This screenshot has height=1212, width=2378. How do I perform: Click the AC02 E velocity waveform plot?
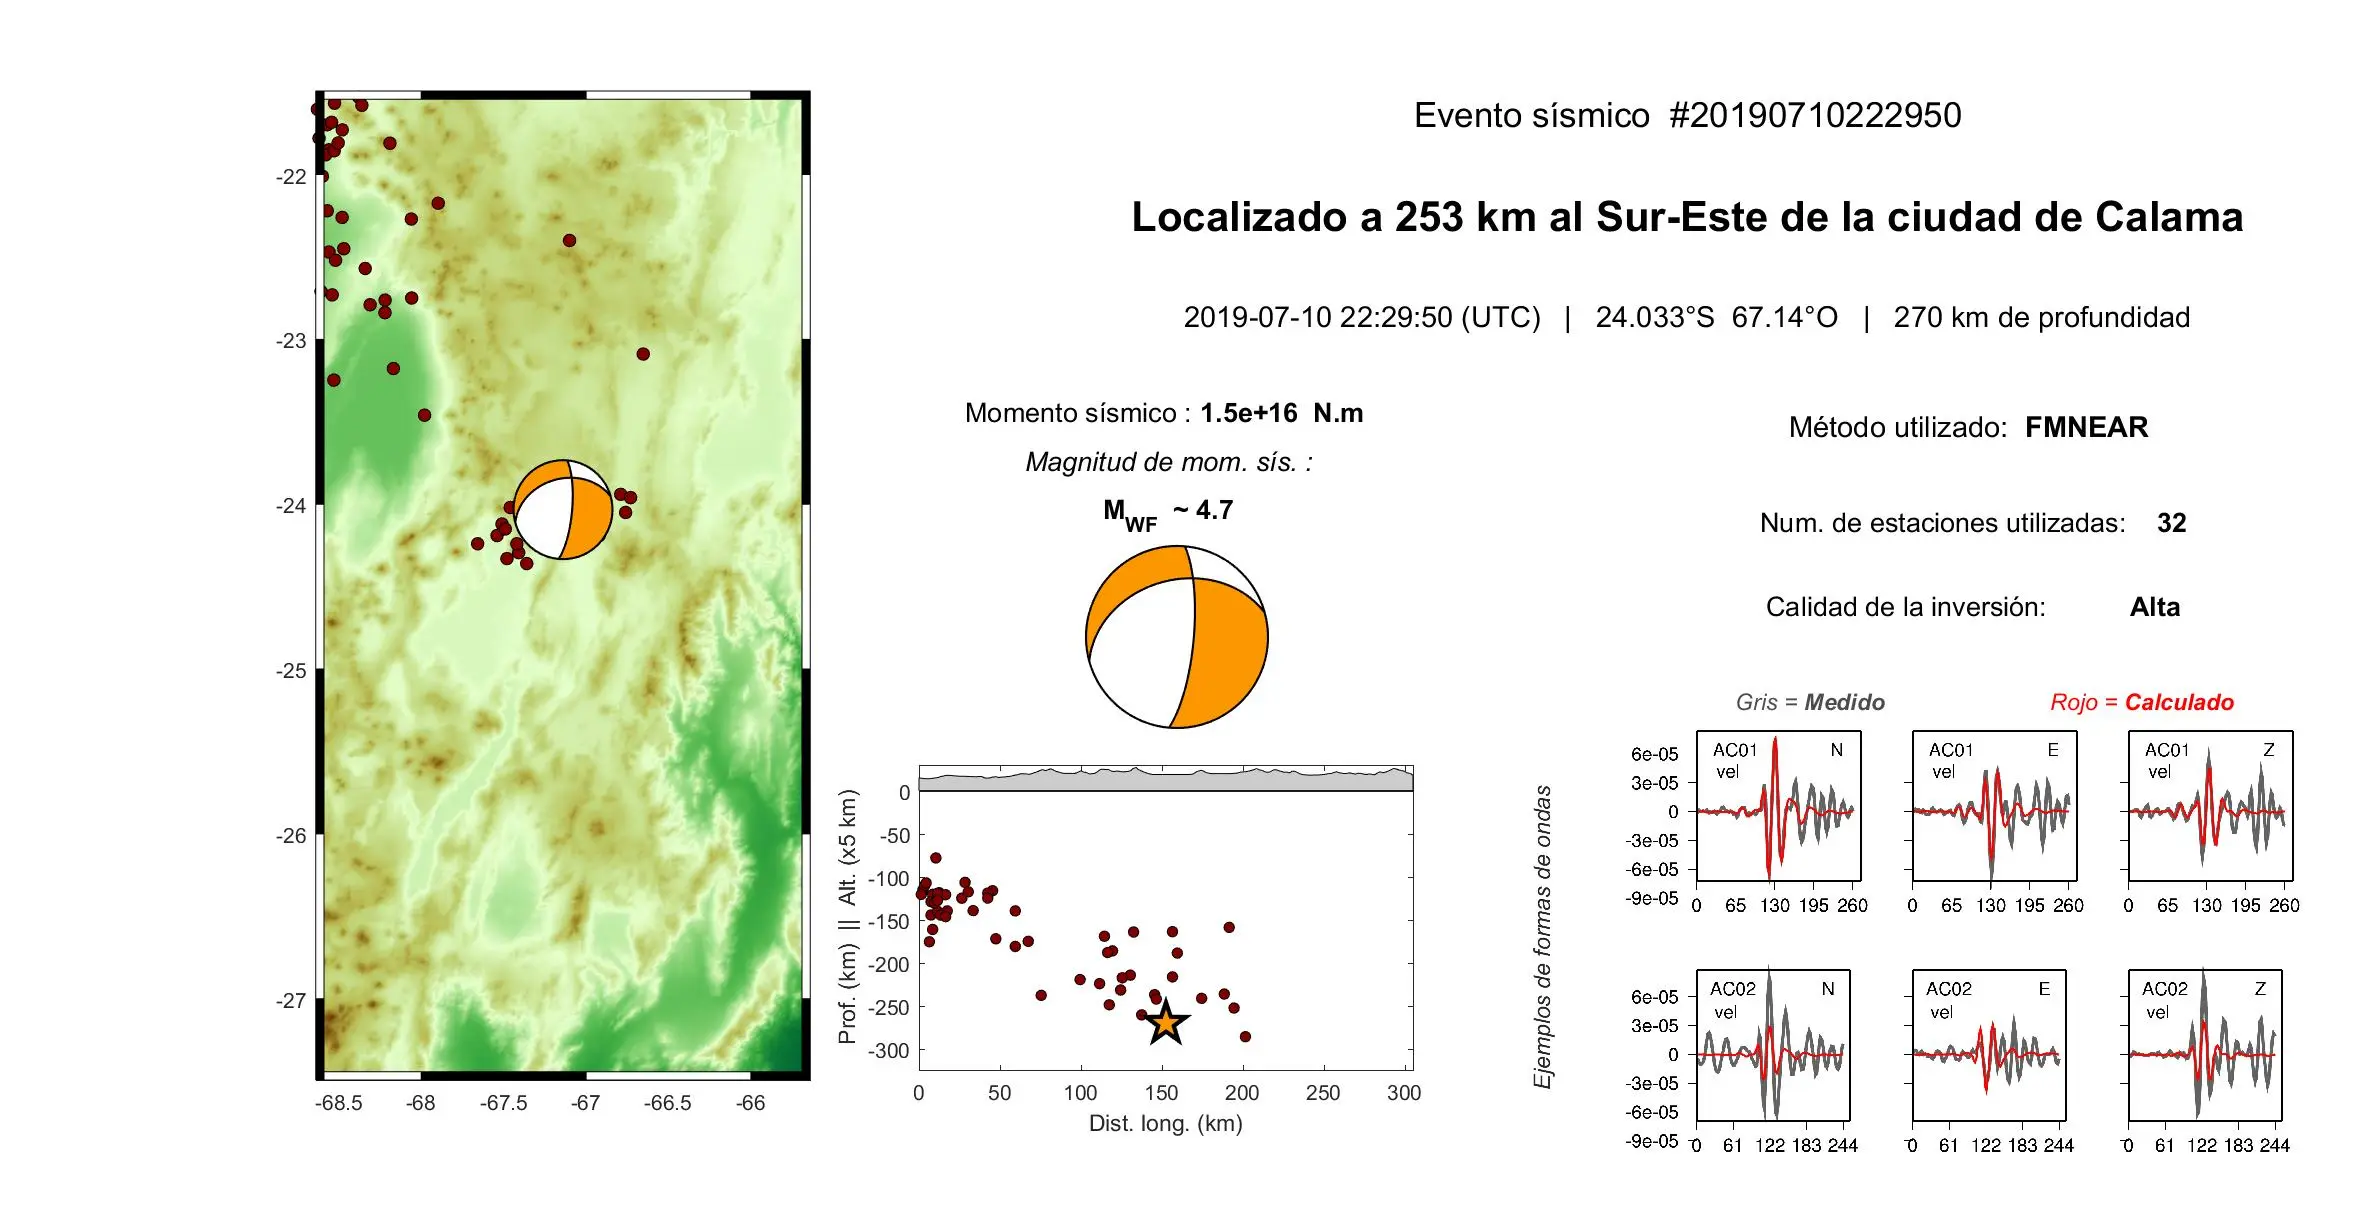(x=1989, y=1045)
